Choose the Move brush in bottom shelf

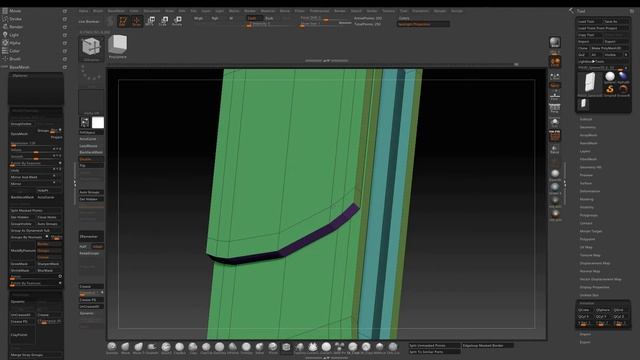[x=126, y=347]
